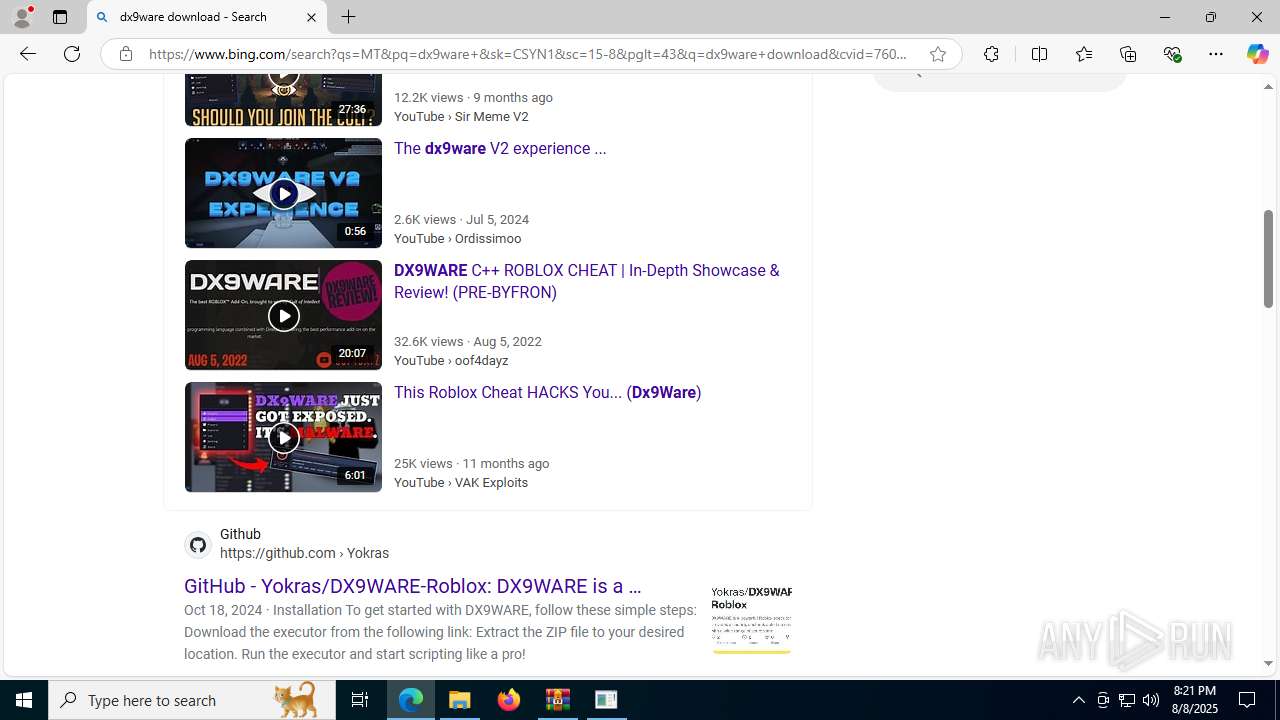Play This Roblox Cheat HACKS You thumbnail
The image size is (1280, 720).
pos(283,437)
